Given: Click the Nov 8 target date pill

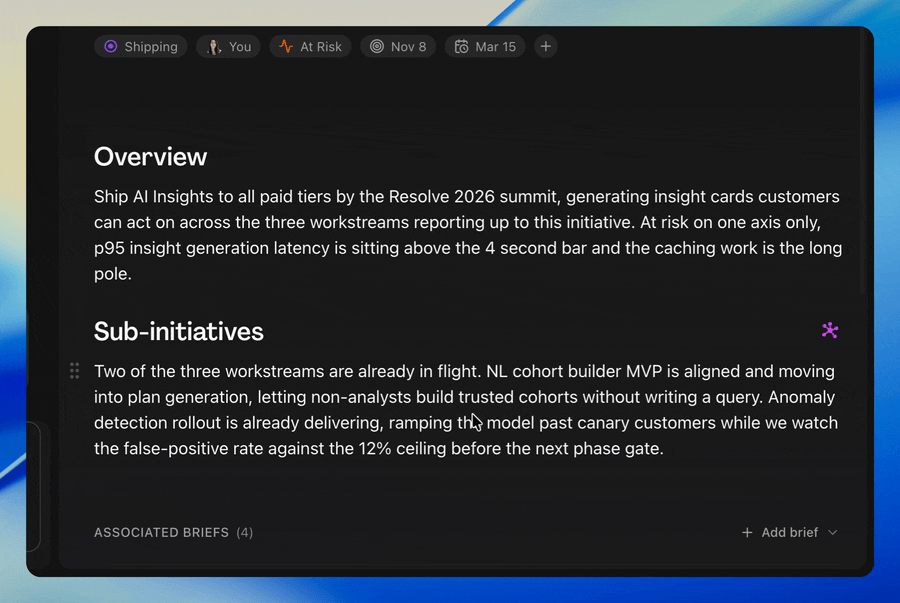Looking at the screenshot, I should pyautogui.click(x=398, y=46).
